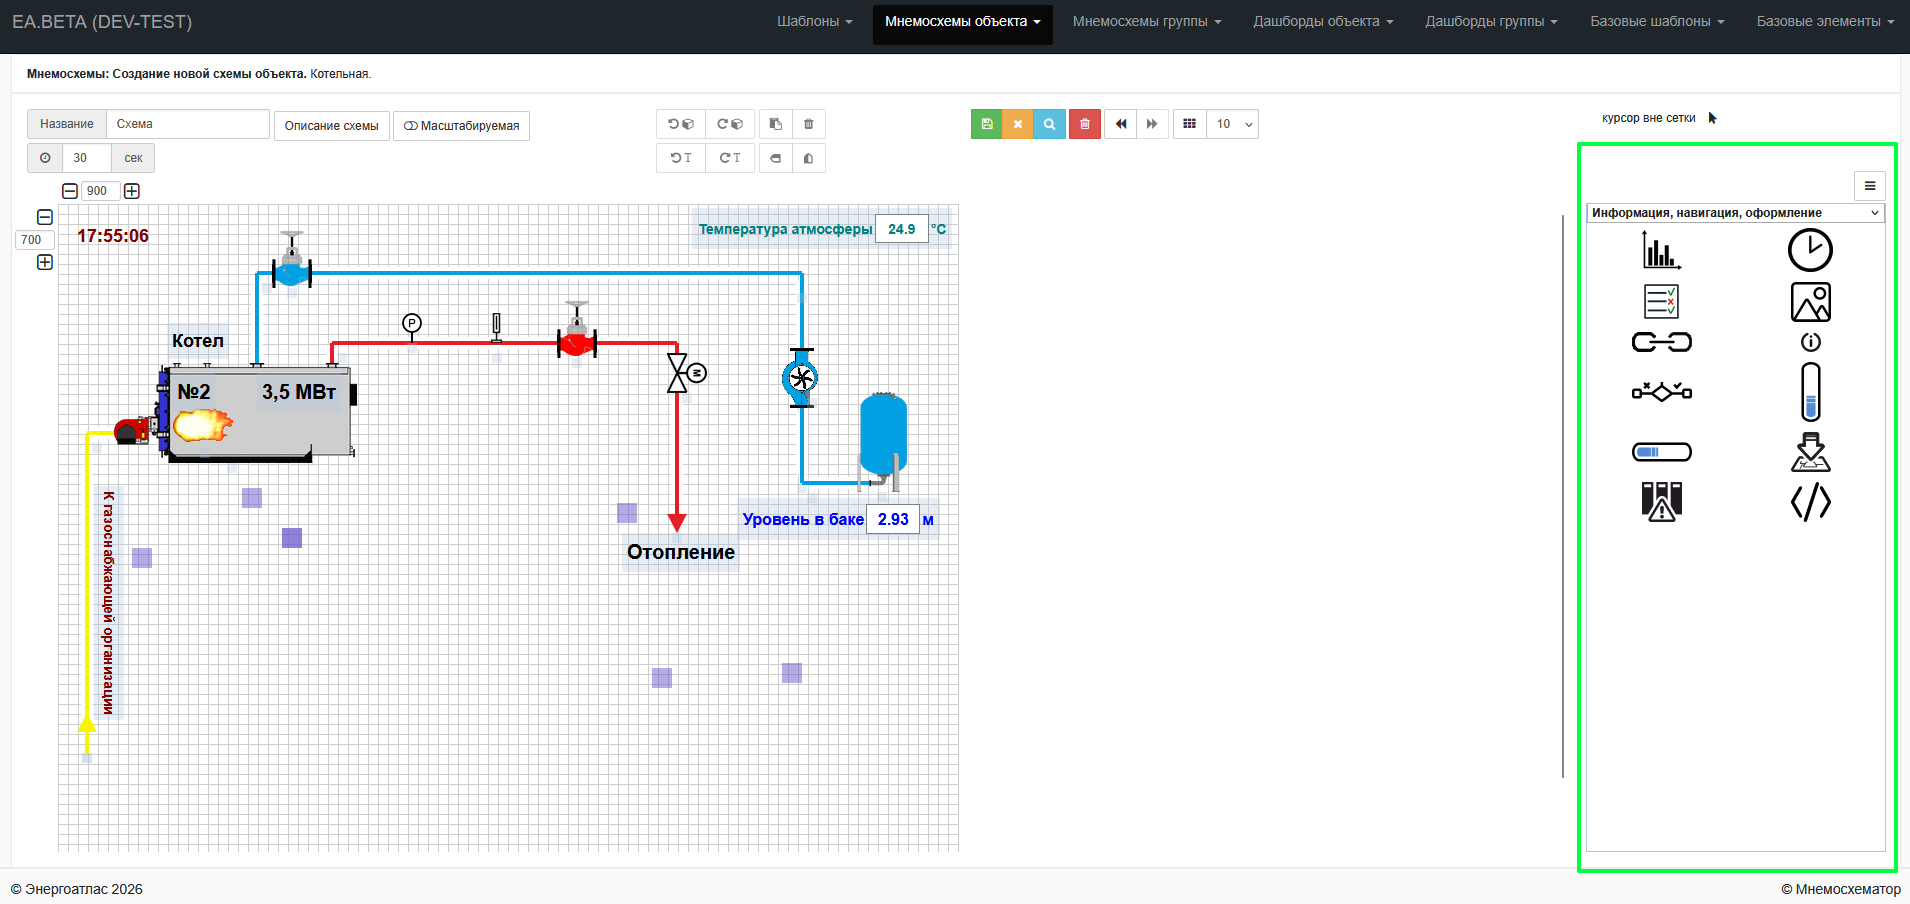1910x904 pixels.
Task: Select the image picture element icon
Action: pyautogui.click(x=1810, y=302)
